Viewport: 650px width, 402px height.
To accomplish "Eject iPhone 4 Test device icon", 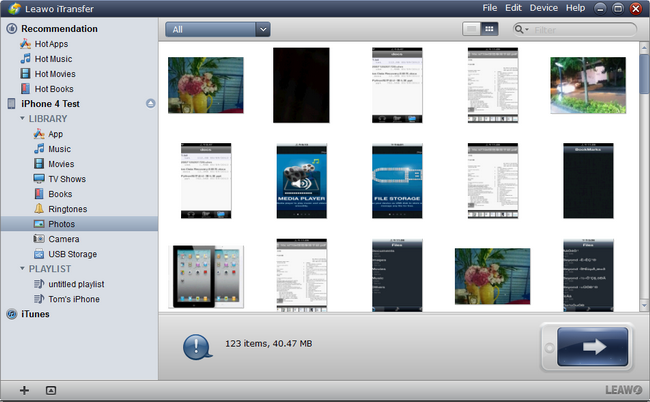I will (150, 104).
